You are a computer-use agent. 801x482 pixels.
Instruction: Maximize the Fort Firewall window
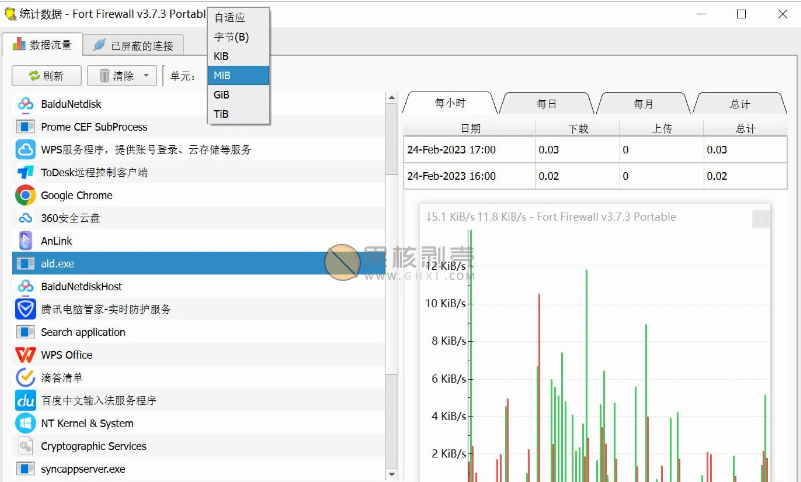coord(741,14)
